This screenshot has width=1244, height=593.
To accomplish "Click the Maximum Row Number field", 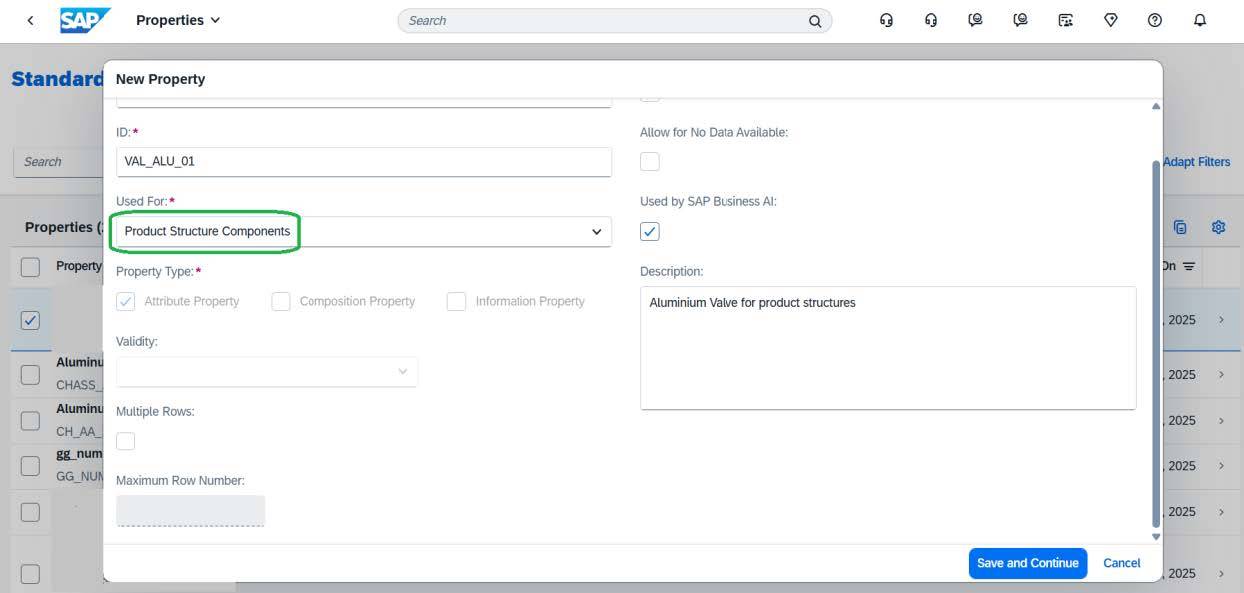I will (190, 510).
